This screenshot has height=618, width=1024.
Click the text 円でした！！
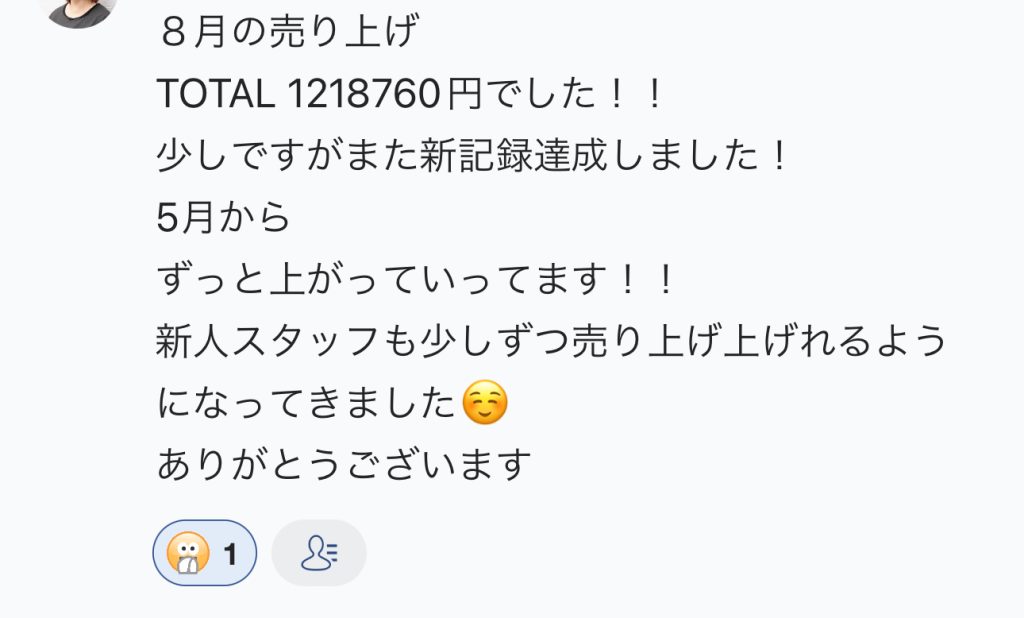click(x=556, y=93)
